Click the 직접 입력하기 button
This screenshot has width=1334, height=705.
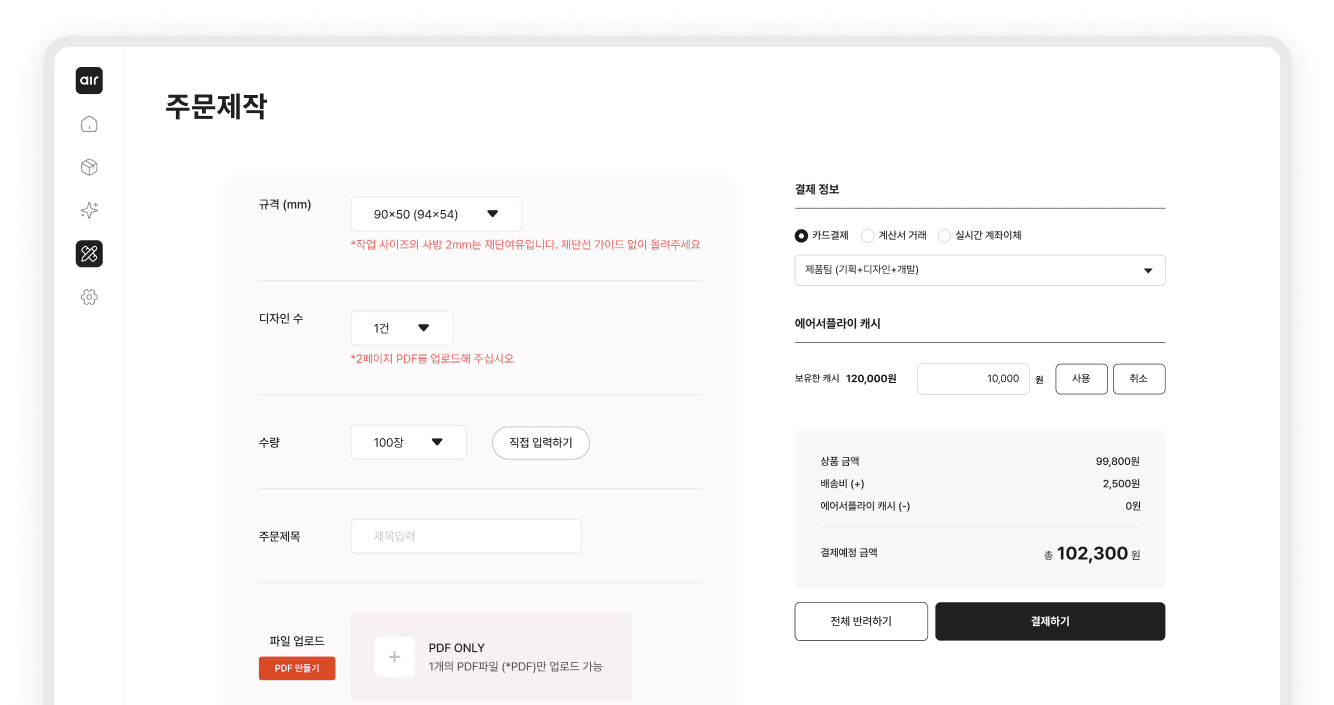541,442
